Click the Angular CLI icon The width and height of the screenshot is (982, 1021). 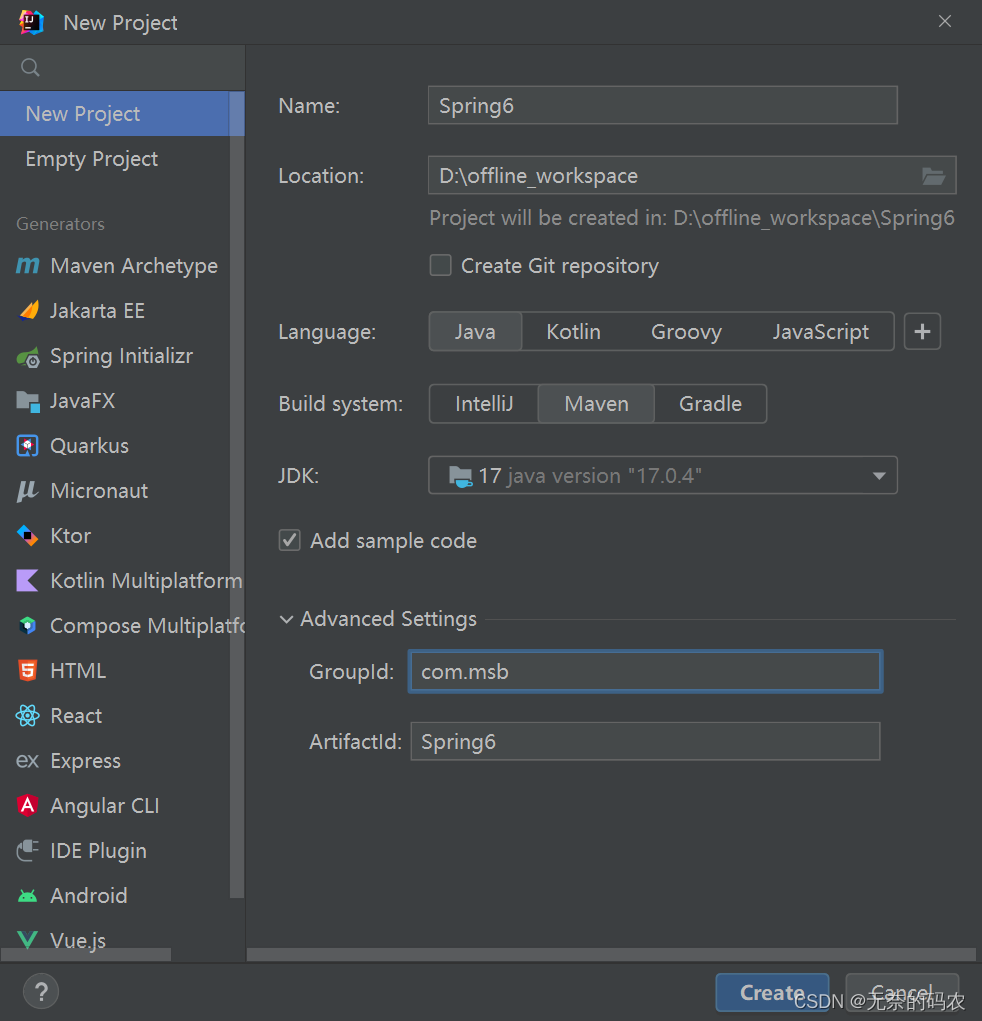pyautogui.click(x=27, y=805)
